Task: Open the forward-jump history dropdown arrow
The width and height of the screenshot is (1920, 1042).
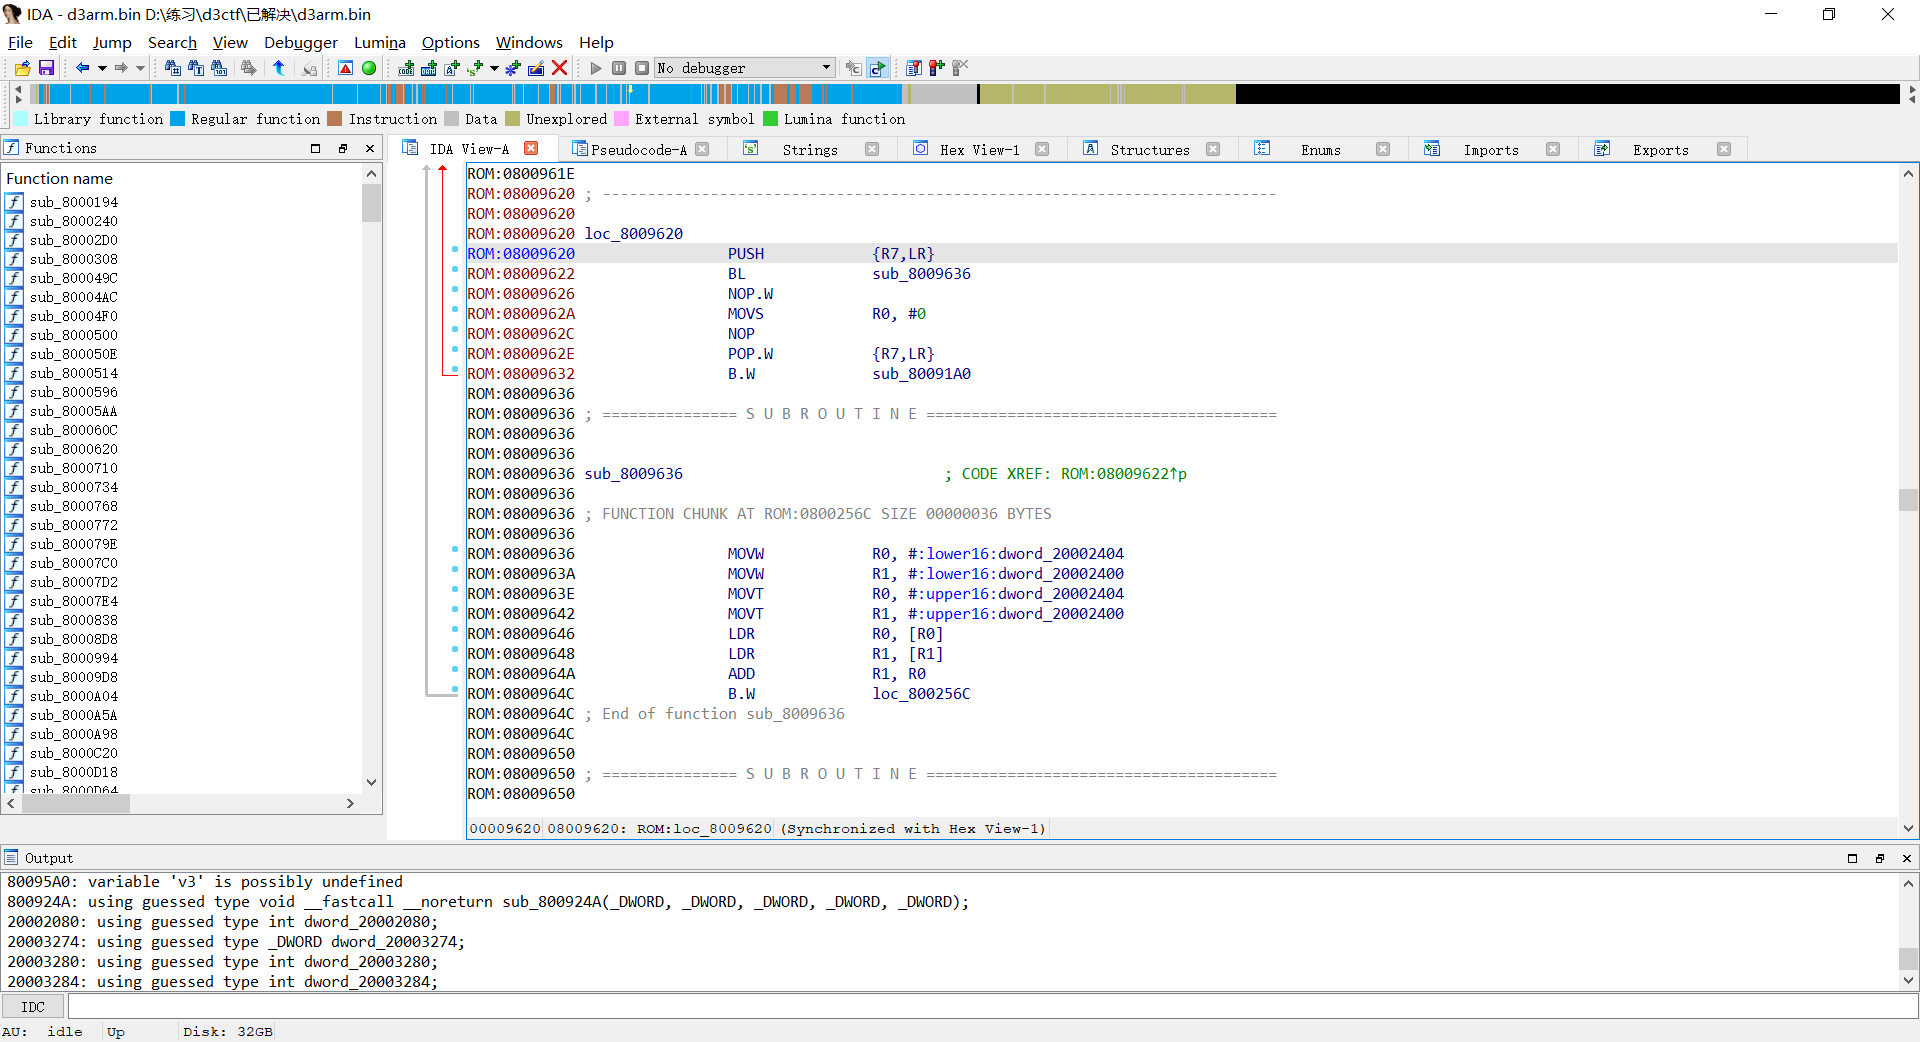Action: click(141, 68)
